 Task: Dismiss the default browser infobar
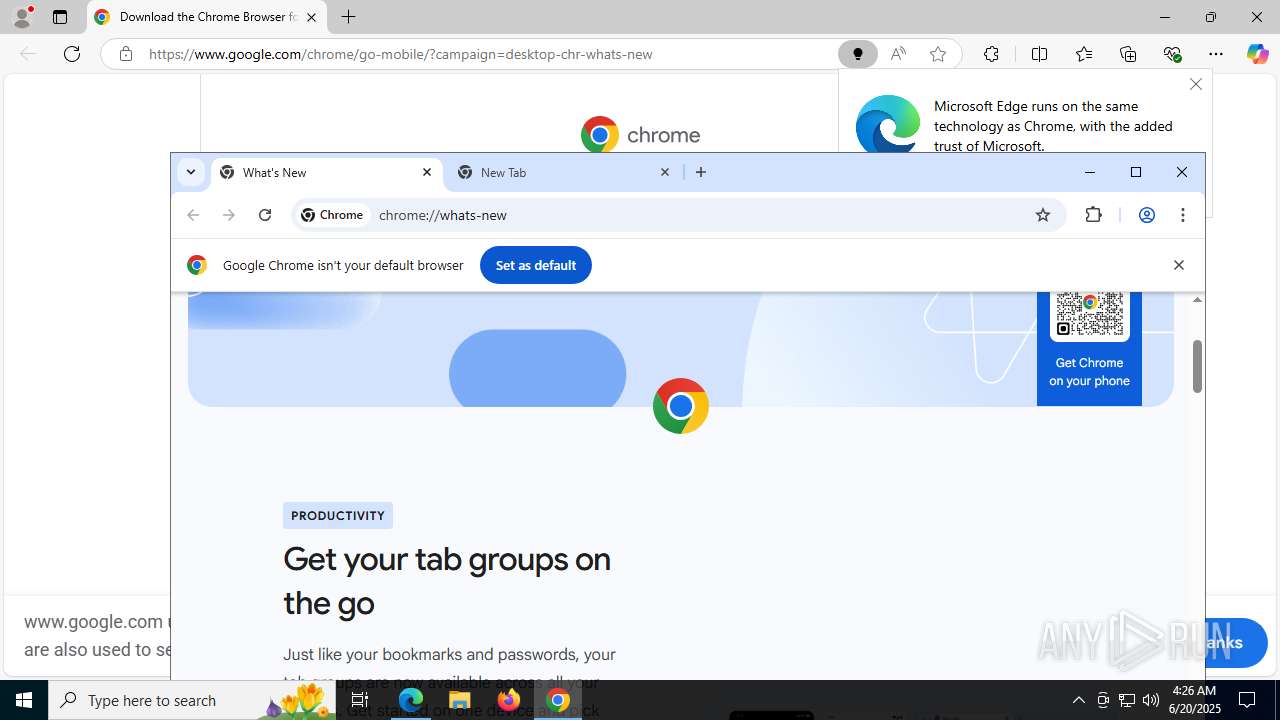point(1179,265)
